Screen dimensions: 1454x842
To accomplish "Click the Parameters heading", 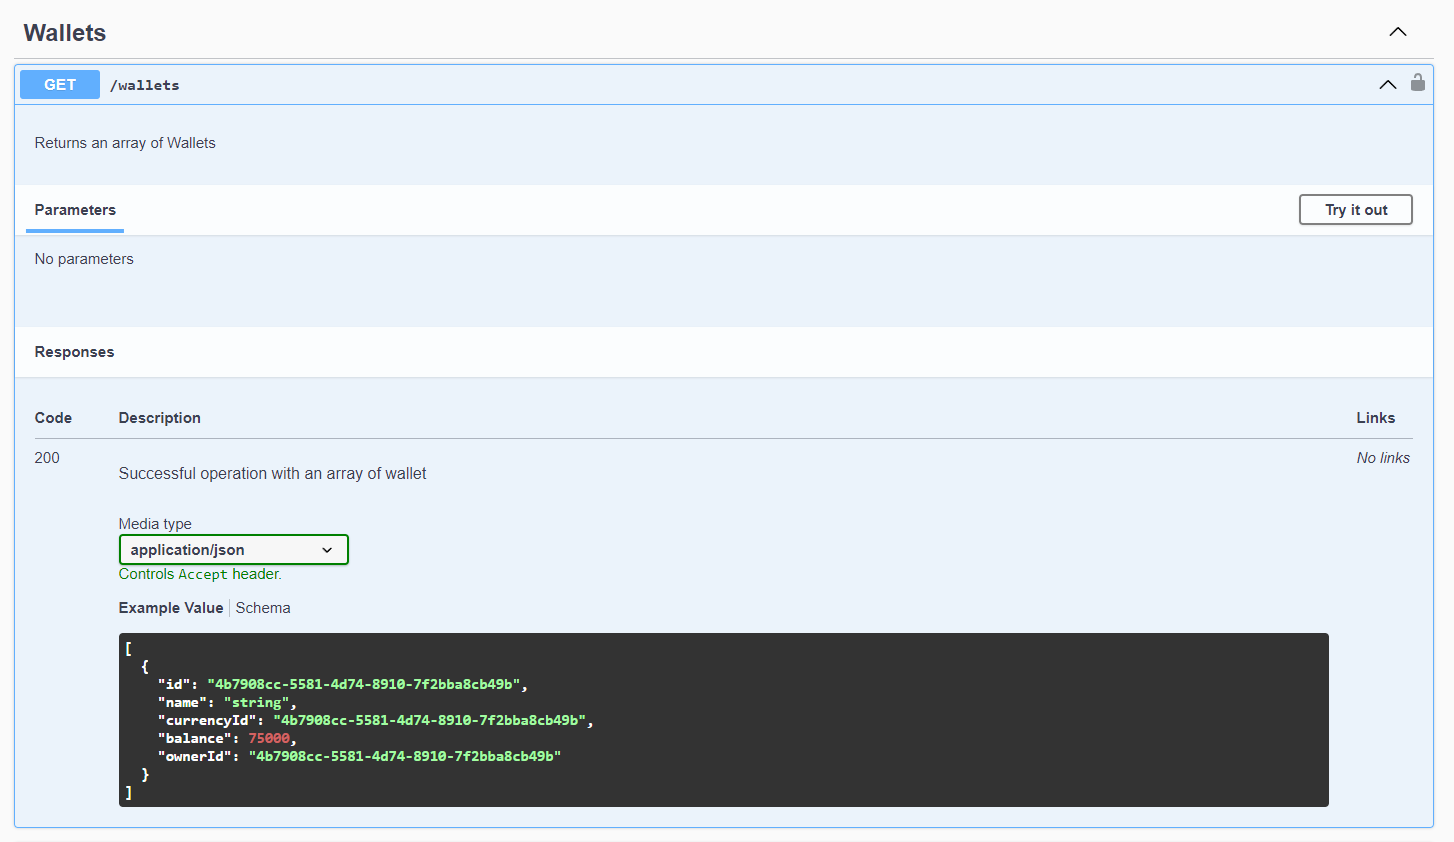I will pyautogui.click(x=75, y=210).
